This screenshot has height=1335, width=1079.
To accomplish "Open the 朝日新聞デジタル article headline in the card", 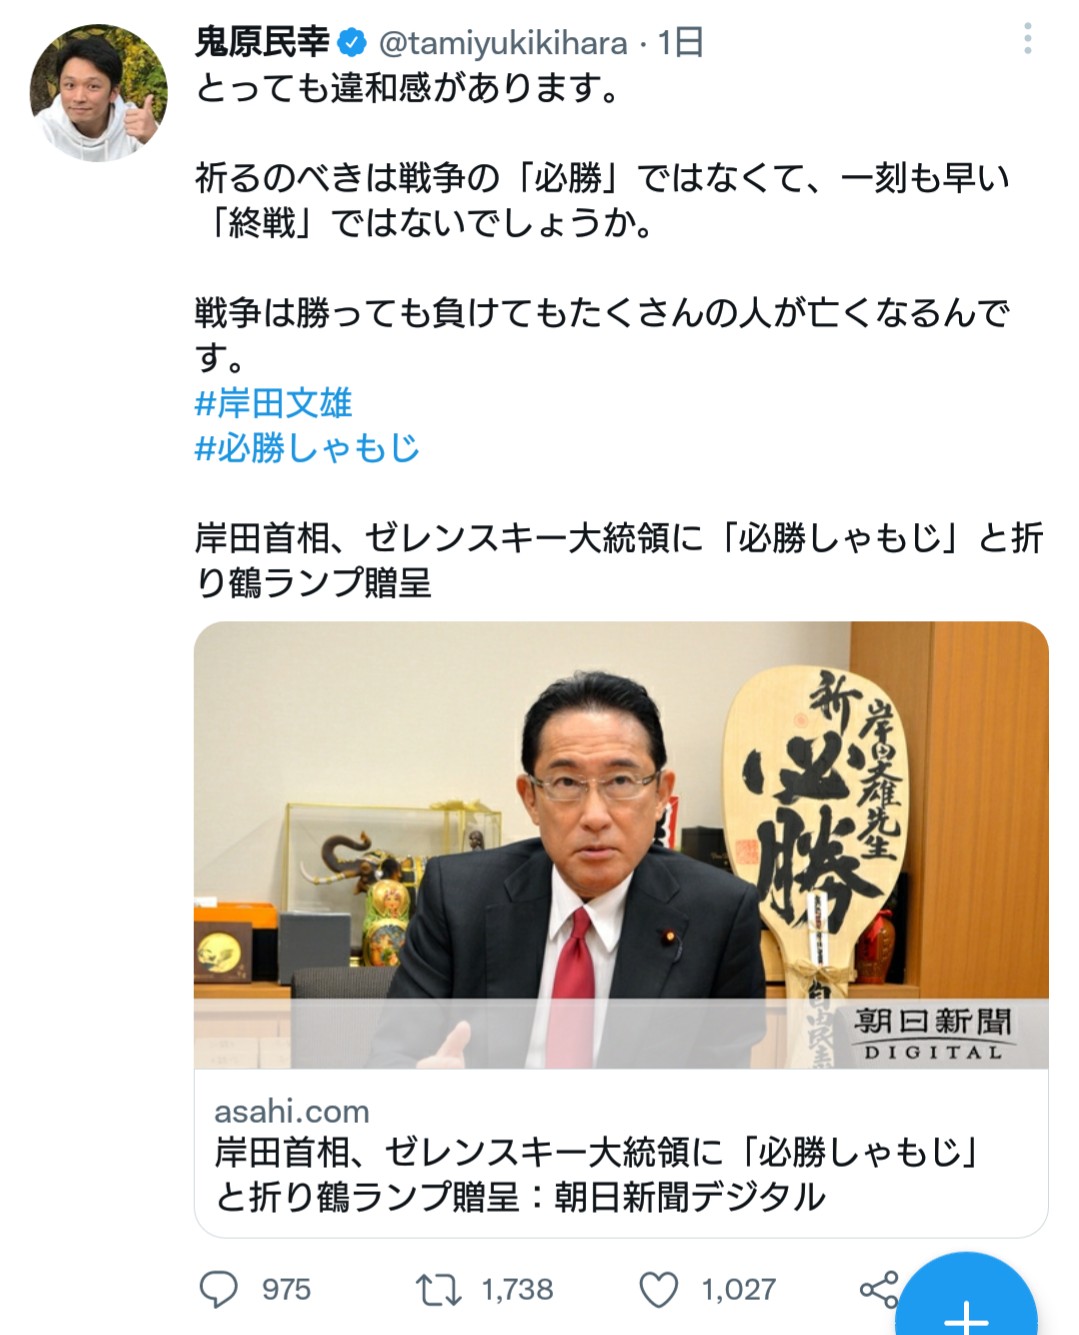I will [x=596, y=1174].
